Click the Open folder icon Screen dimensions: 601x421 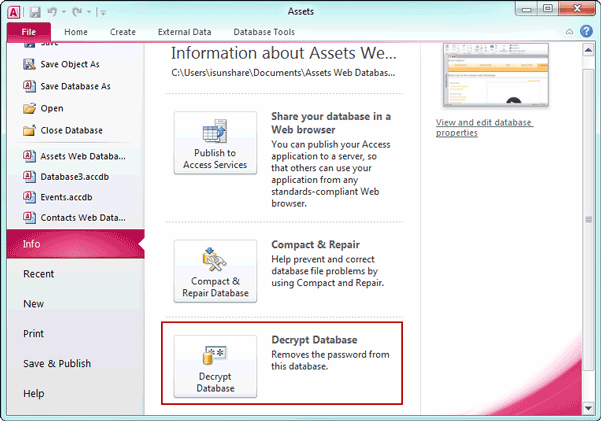click(30, 109)
